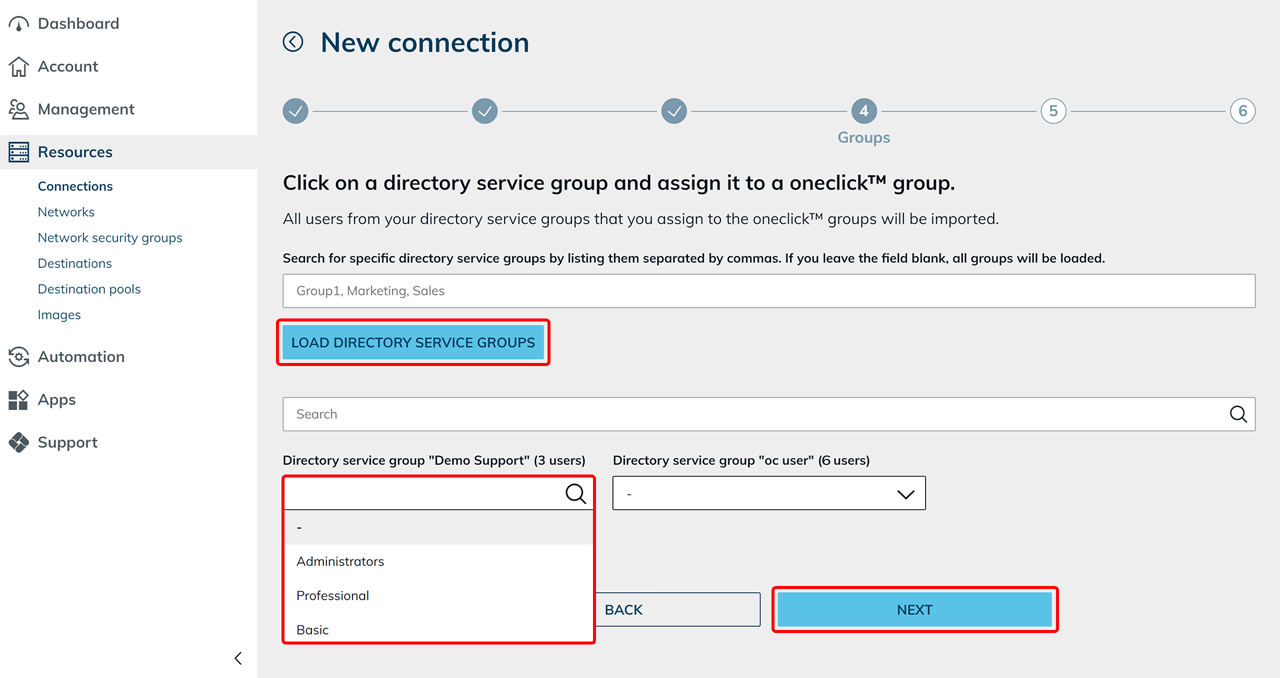Click the Account house icon

pos(18,67)
